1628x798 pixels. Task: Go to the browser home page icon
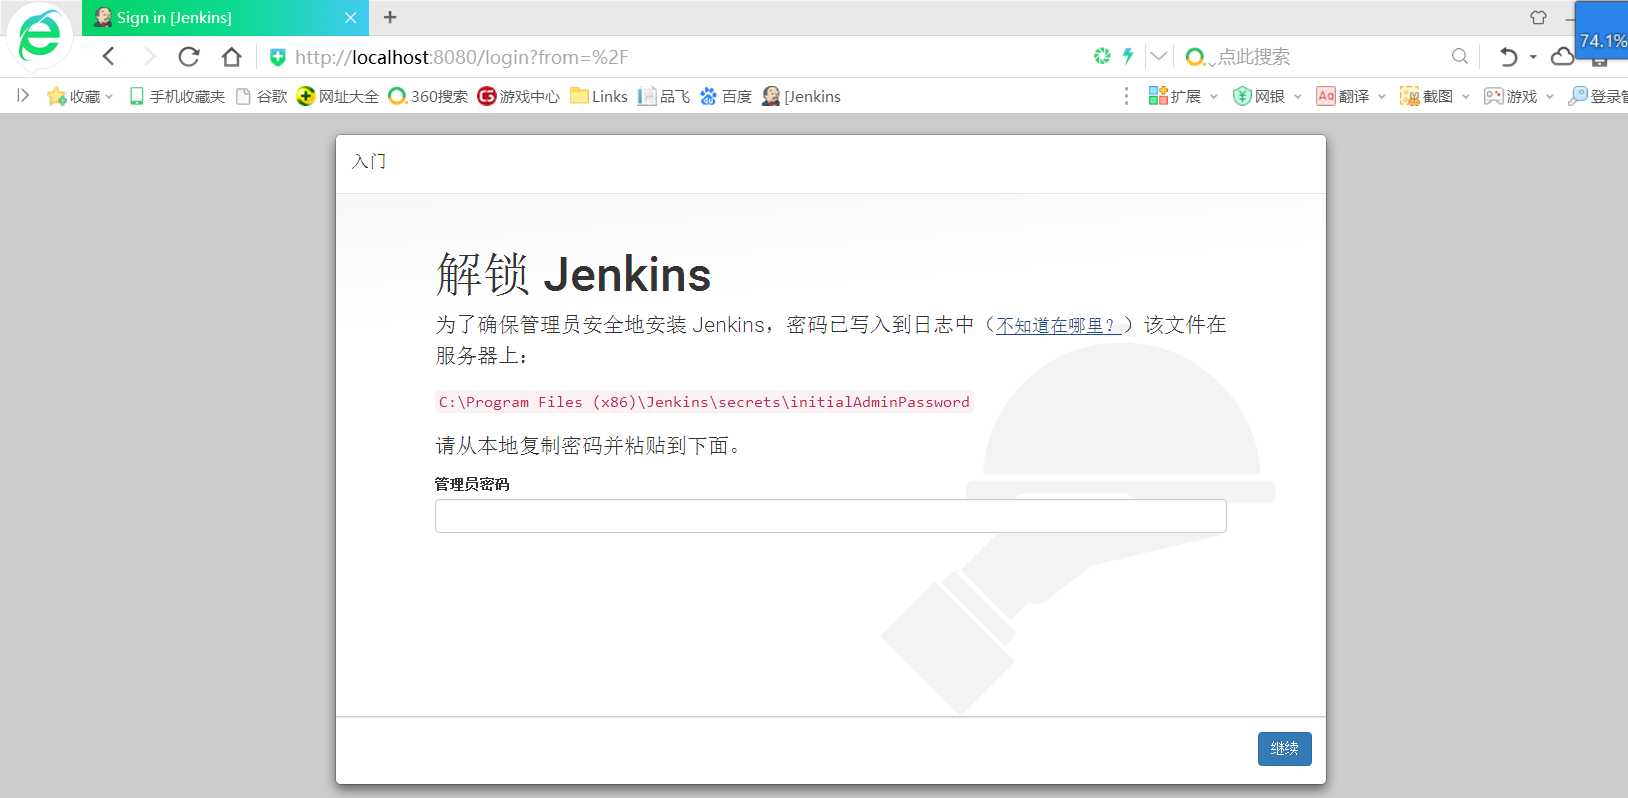tap(231, 57)
